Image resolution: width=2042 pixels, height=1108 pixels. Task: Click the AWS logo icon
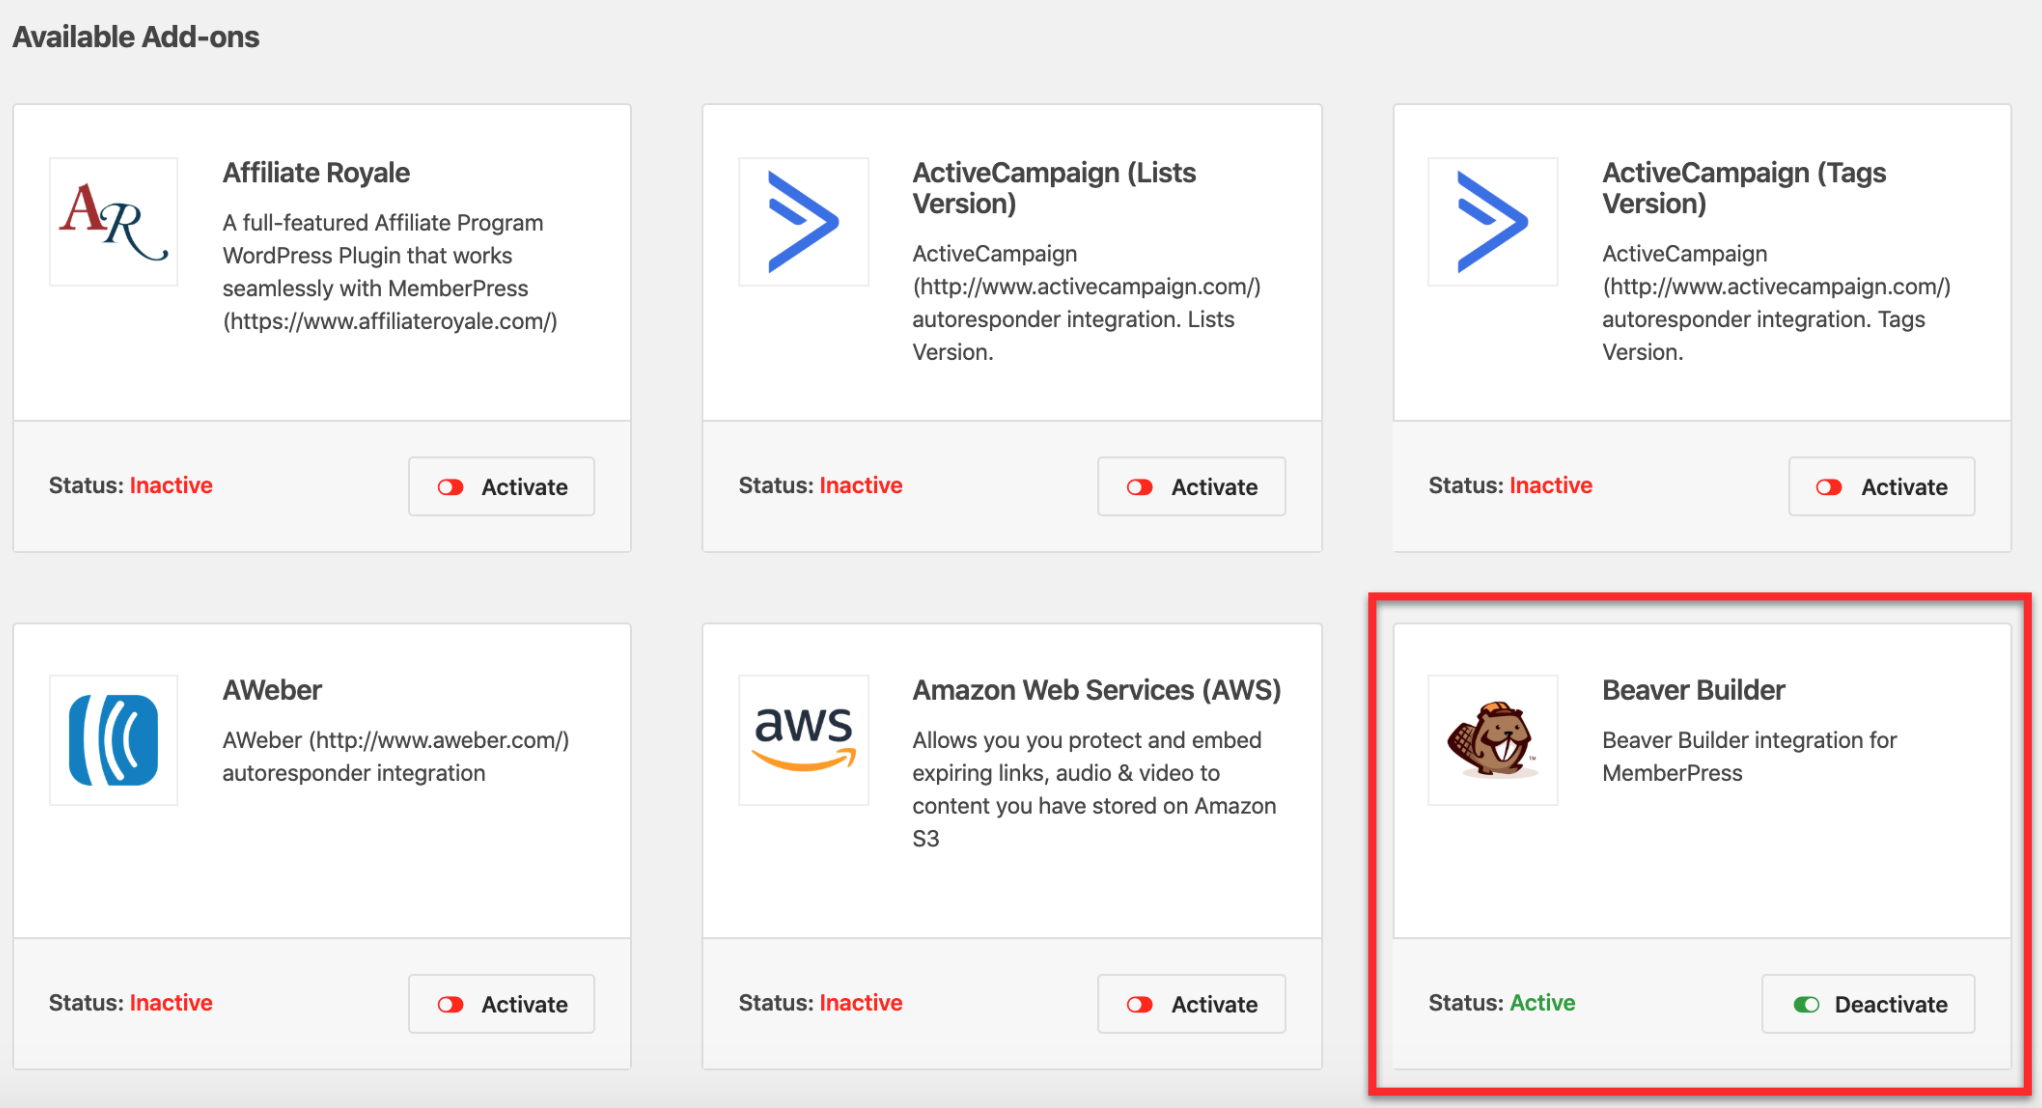click(803, 740)
